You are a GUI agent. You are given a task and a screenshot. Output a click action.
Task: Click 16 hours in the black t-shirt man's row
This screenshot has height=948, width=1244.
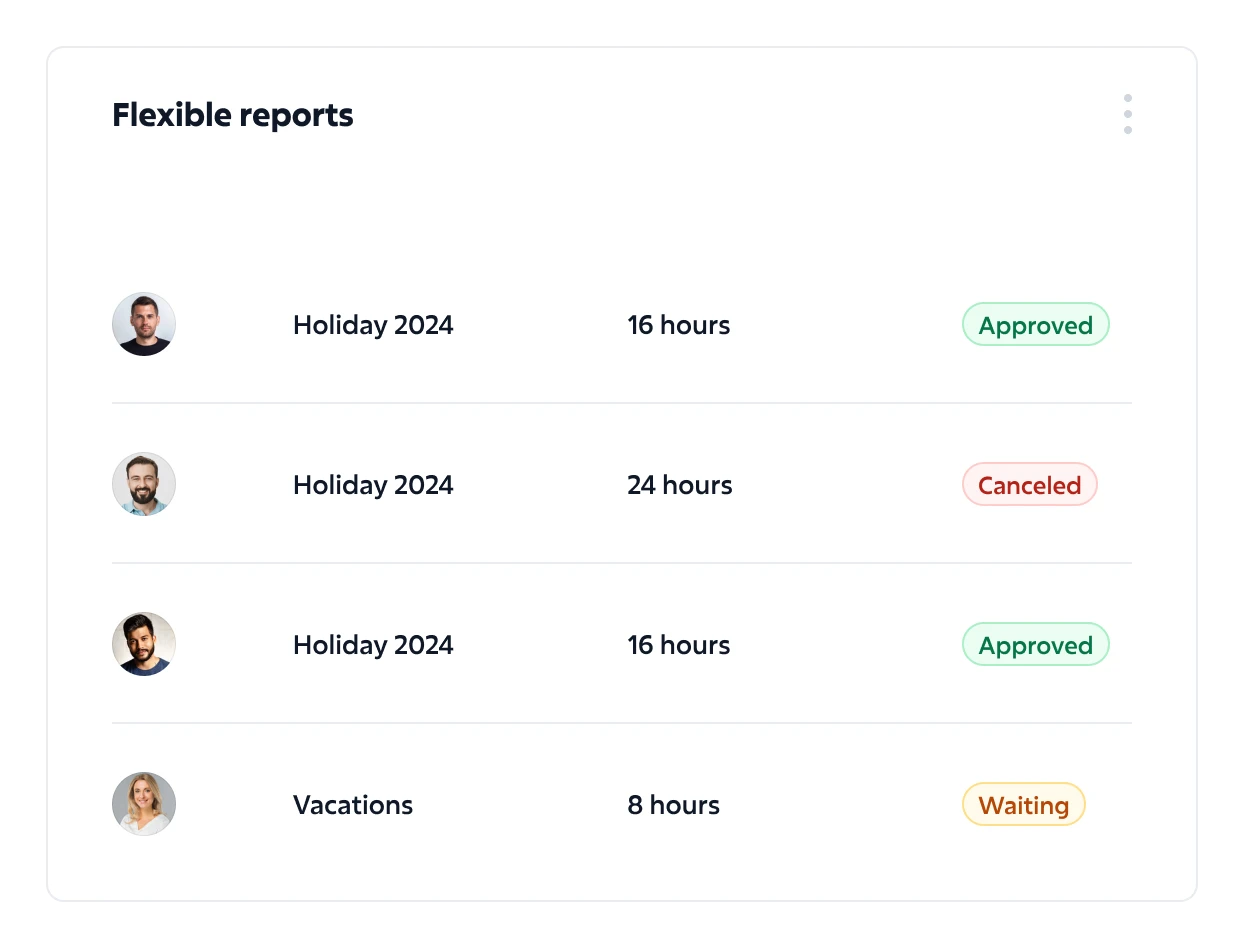coord(678,325)
